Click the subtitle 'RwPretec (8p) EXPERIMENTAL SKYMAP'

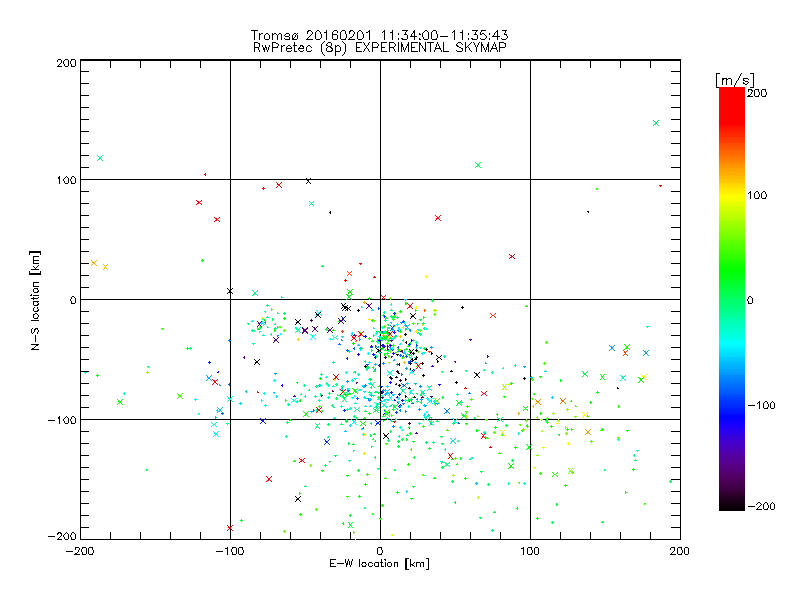380,47
